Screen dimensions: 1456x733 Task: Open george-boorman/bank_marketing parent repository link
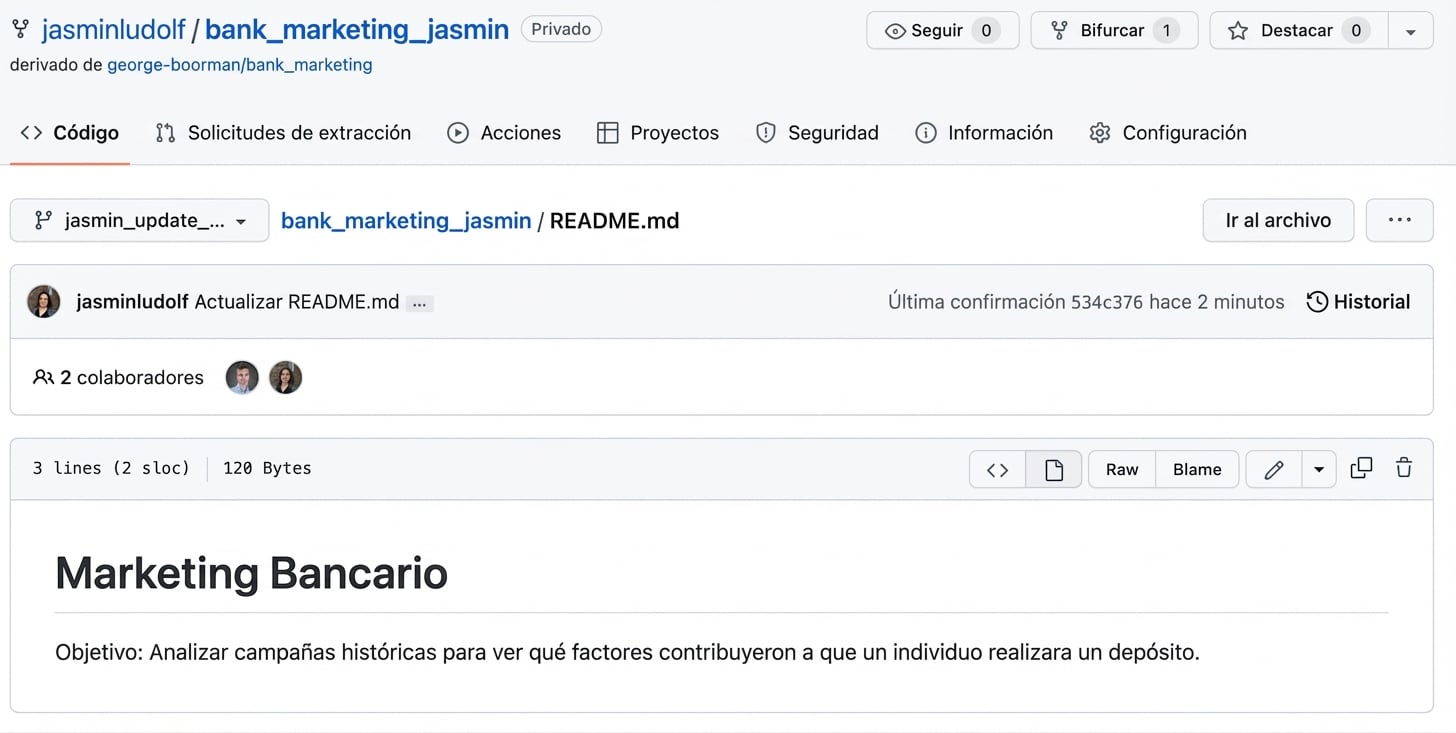pos(240,65)
